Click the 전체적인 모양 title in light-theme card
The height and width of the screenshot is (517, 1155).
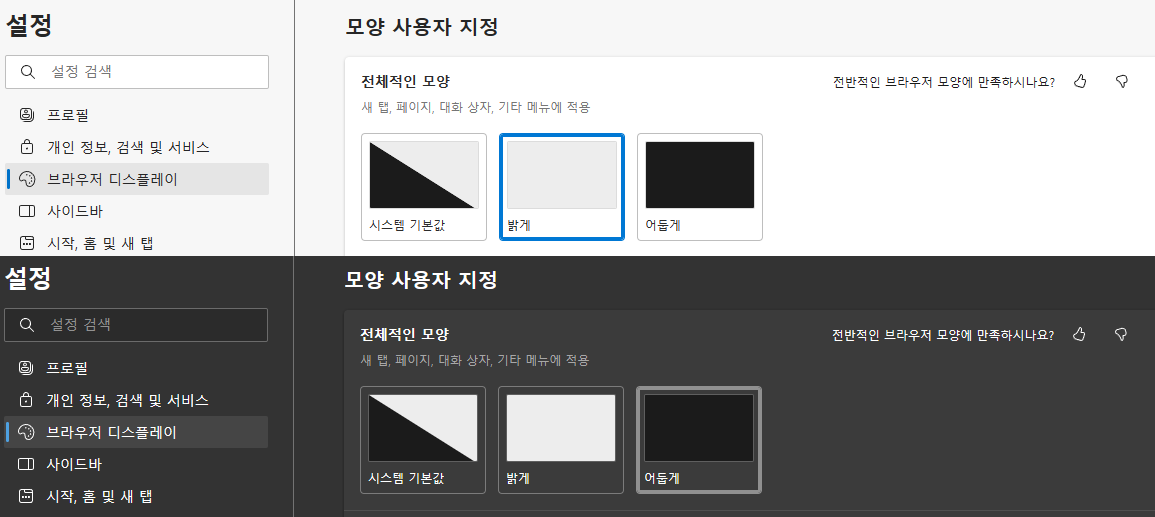tap(405, 81)
